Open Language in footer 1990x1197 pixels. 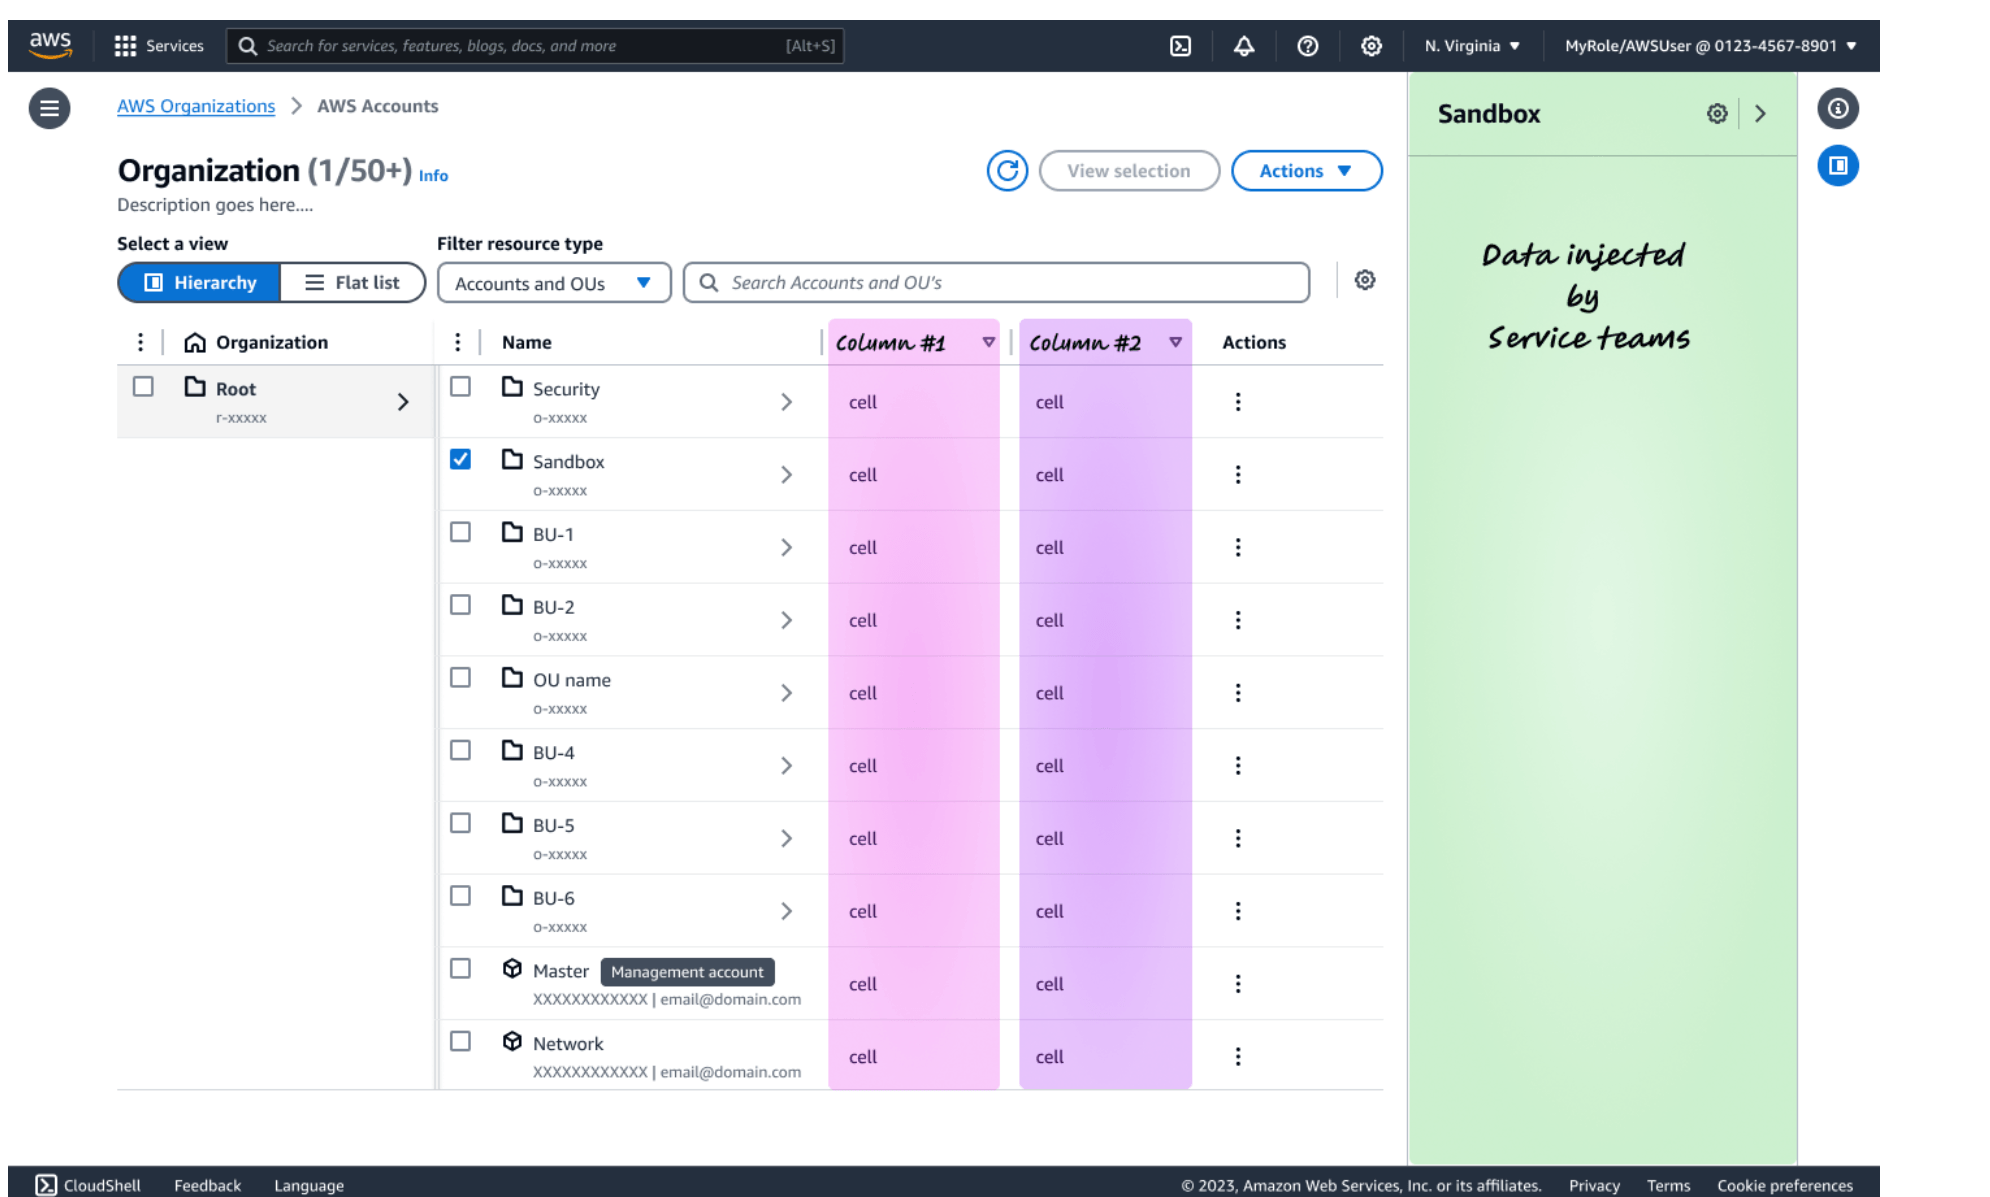309,1186
